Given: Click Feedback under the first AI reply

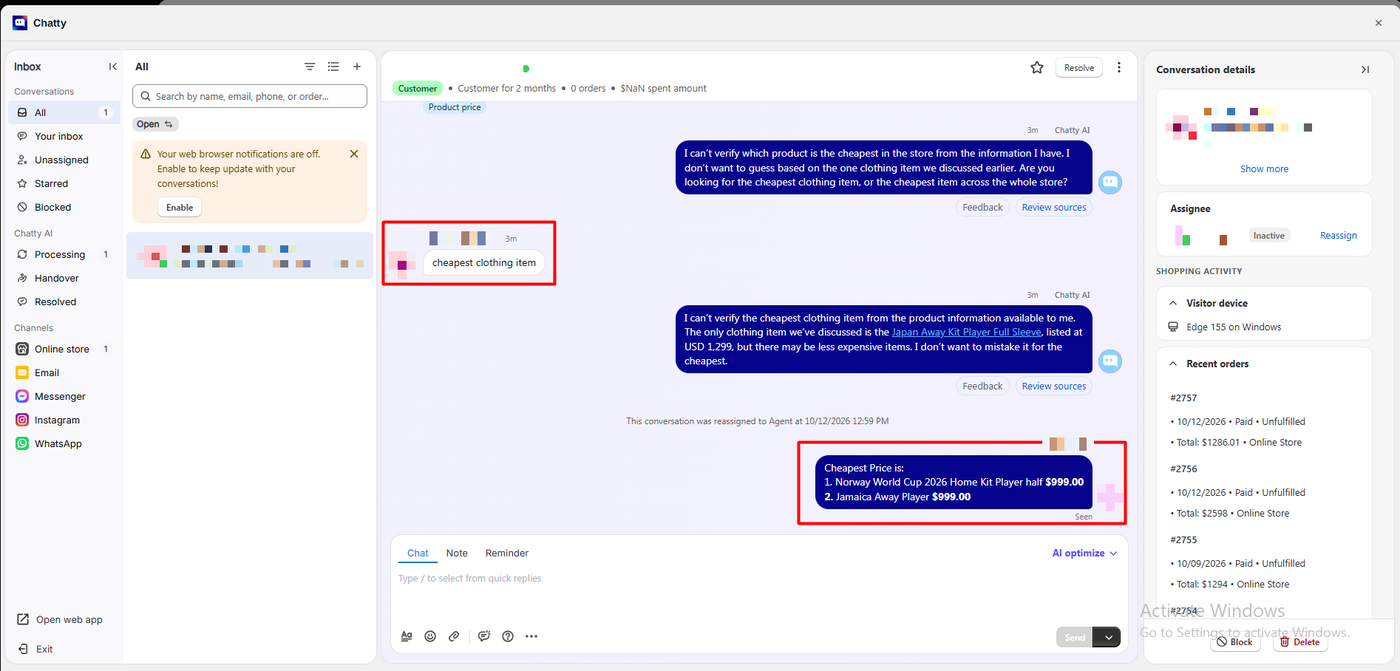Looking at the screenshot, I should [983, 207].
